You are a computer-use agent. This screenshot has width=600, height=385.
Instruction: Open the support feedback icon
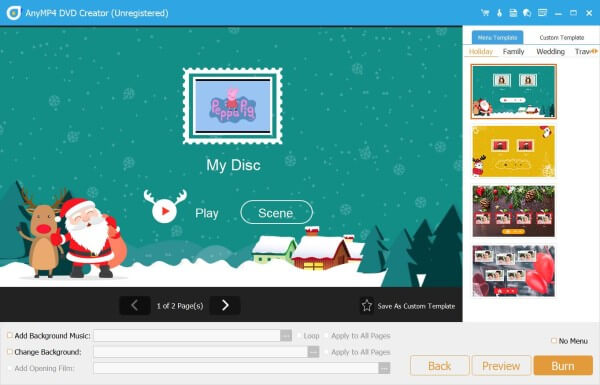click(527, 13)
